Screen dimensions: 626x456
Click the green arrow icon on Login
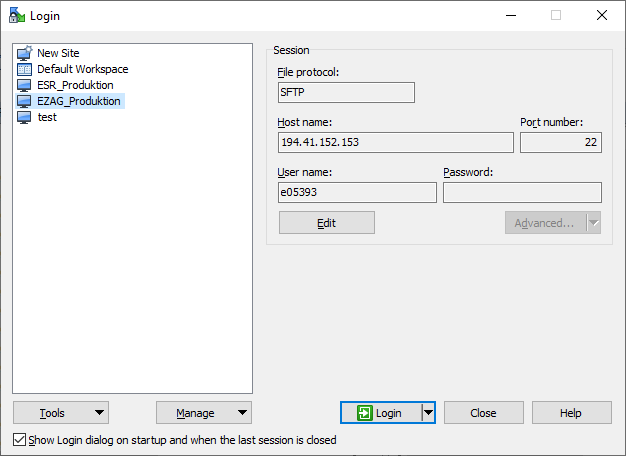point(365,413)
